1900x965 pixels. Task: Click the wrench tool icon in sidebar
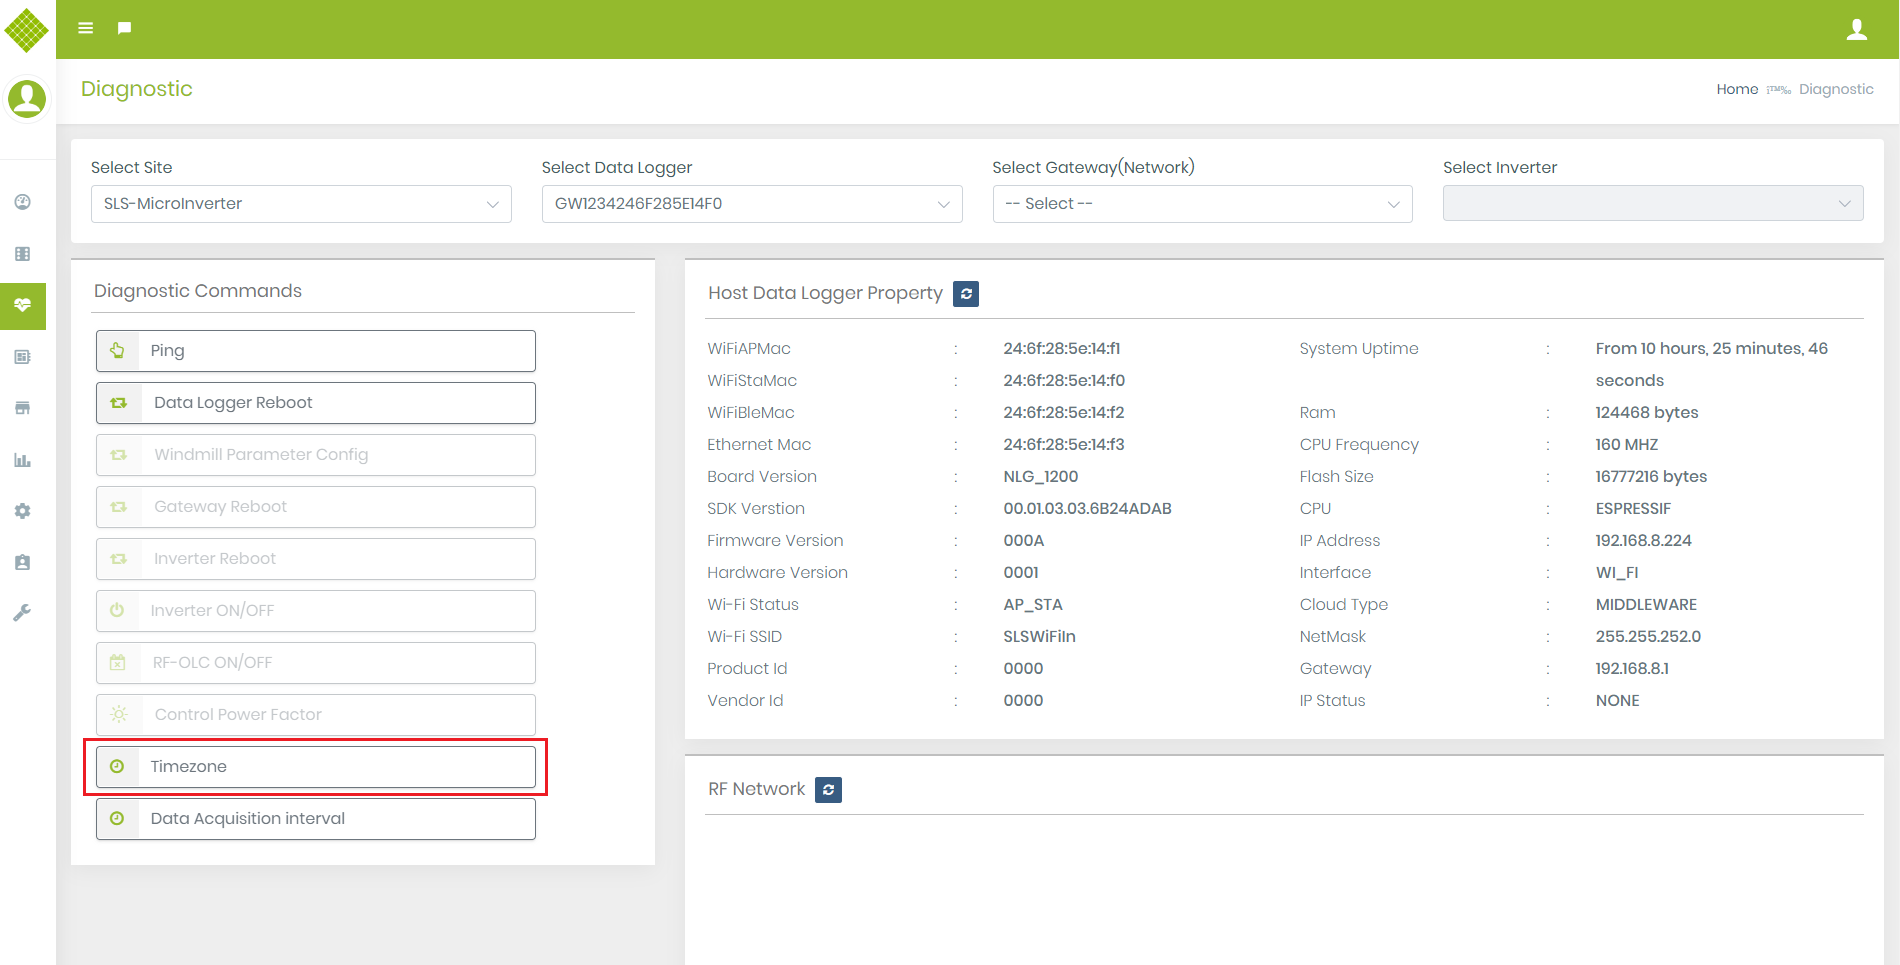[x=23, y=612]
